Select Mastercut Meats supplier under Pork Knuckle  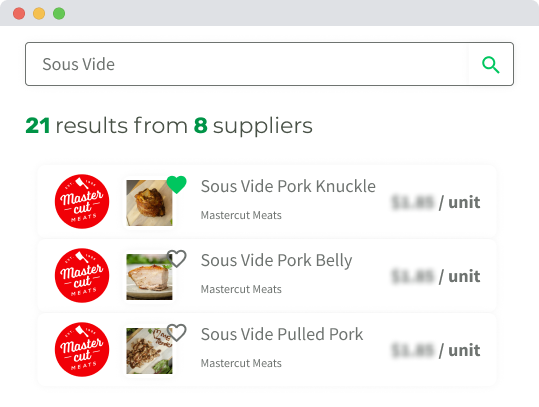241,215
